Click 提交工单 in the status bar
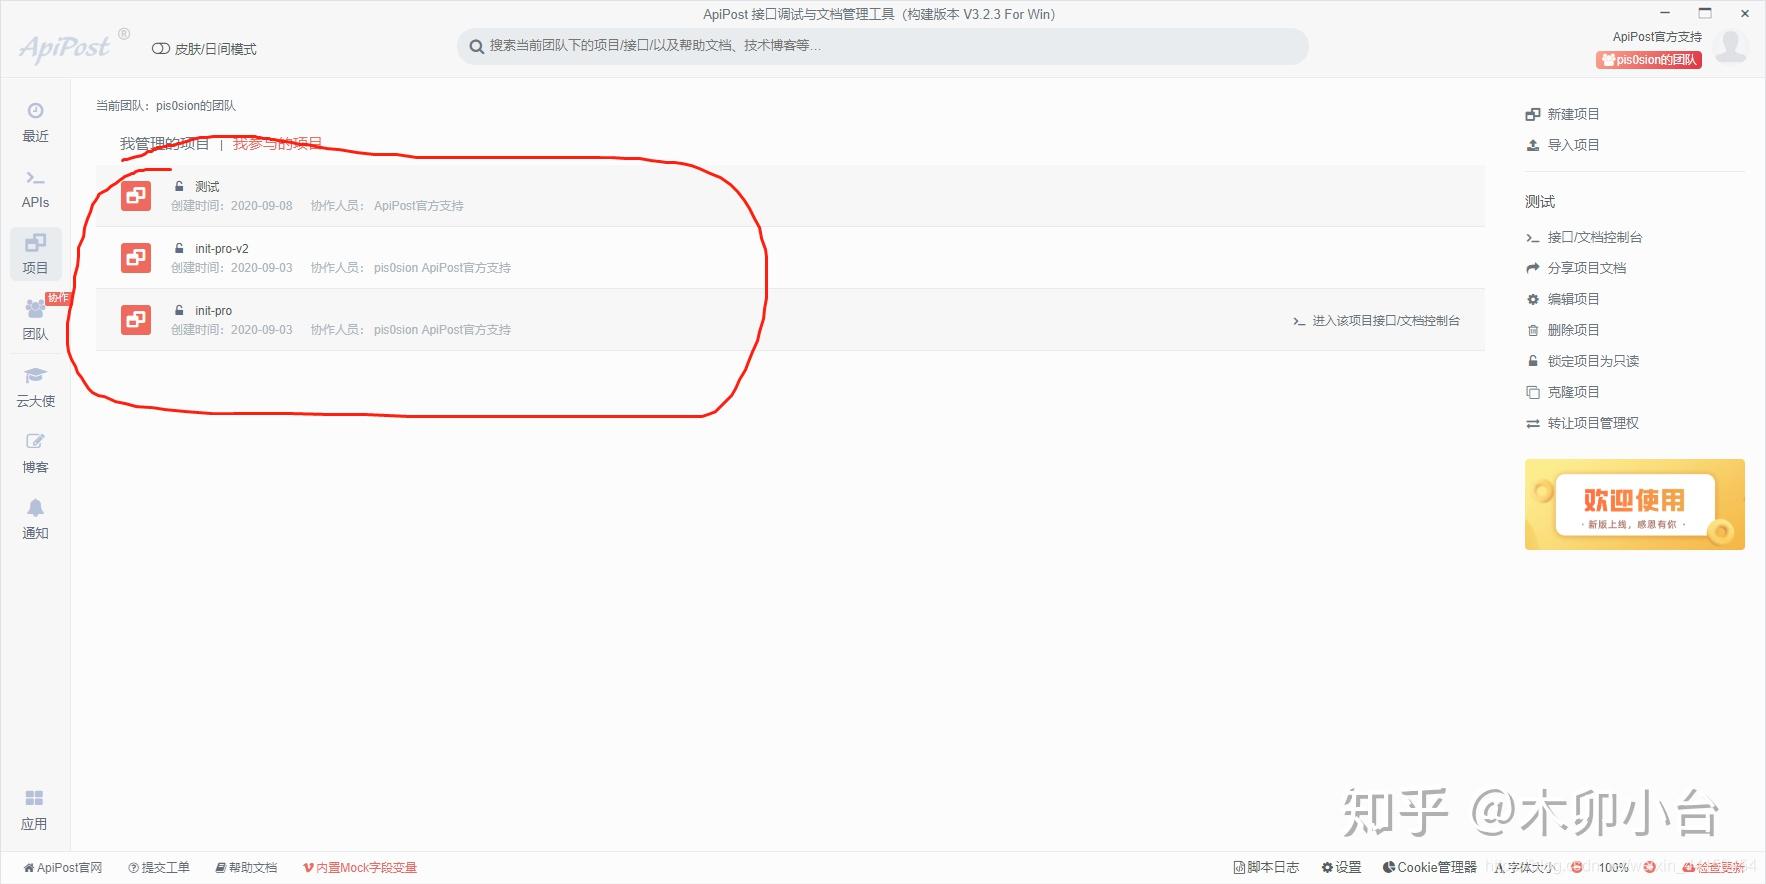Image resolution: width=1766 pixels, height=884 pixels. click(159, 868)
